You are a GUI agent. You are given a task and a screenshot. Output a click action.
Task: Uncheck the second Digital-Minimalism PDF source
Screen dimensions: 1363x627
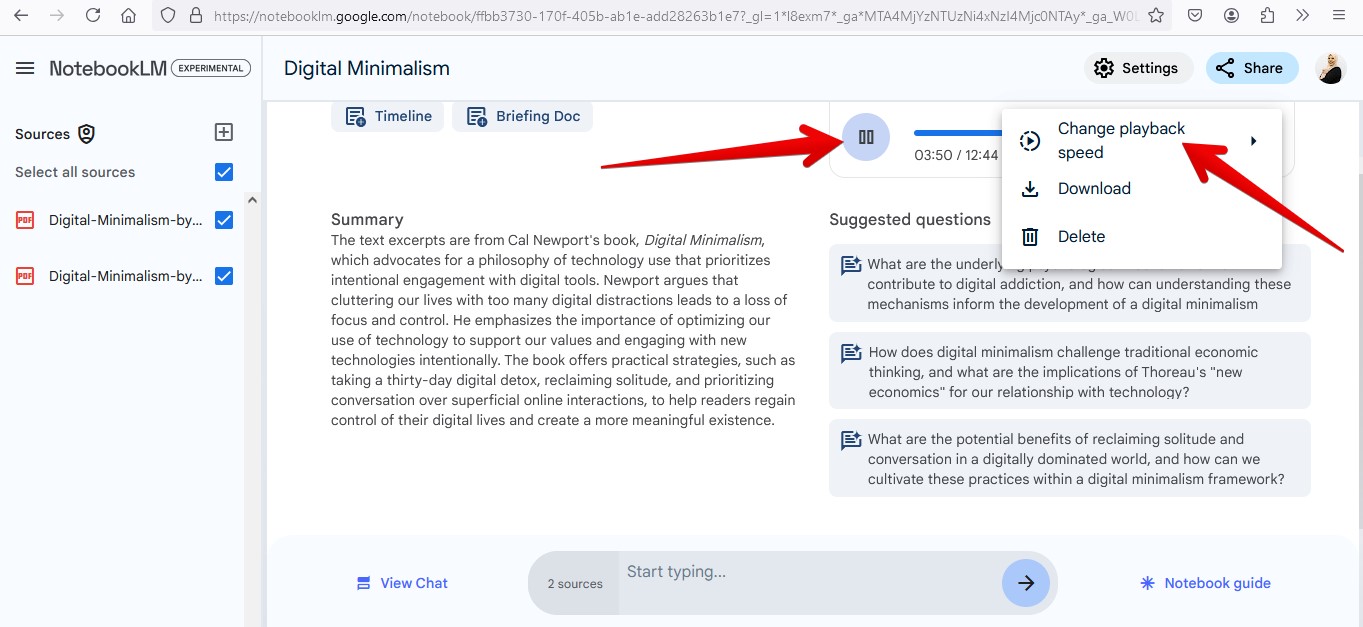224,276
